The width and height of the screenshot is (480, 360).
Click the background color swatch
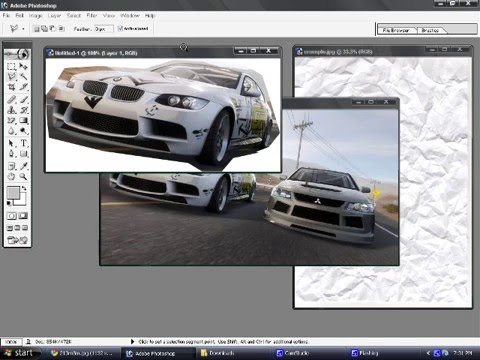click(22, 201)
